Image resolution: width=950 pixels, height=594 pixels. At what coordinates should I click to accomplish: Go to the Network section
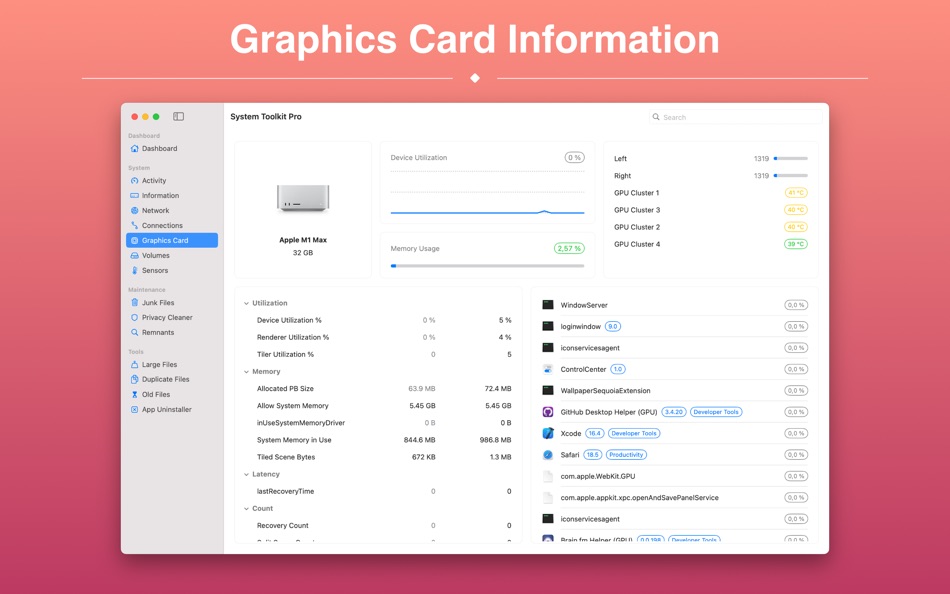pos(172,210)
